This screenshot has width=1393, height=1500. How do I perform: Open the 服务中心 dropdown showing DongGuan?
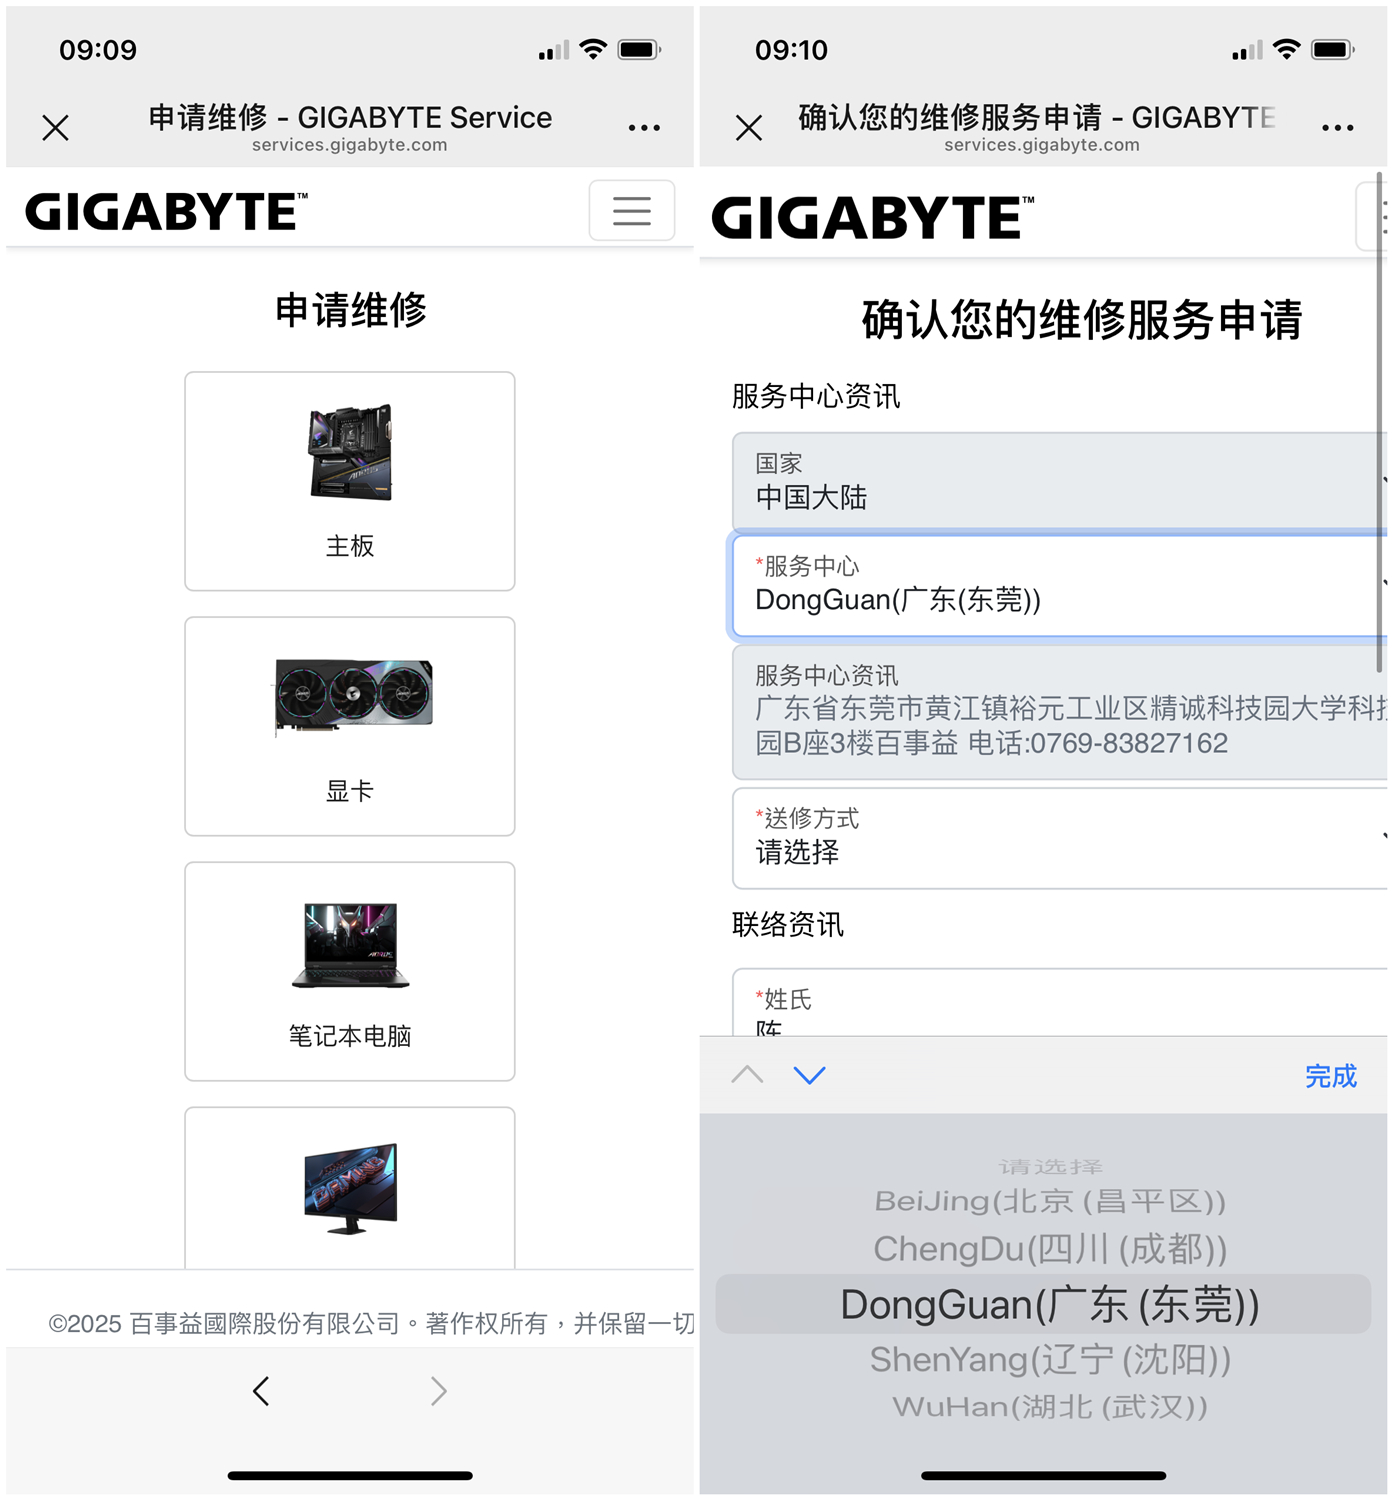coord(1060,585)
